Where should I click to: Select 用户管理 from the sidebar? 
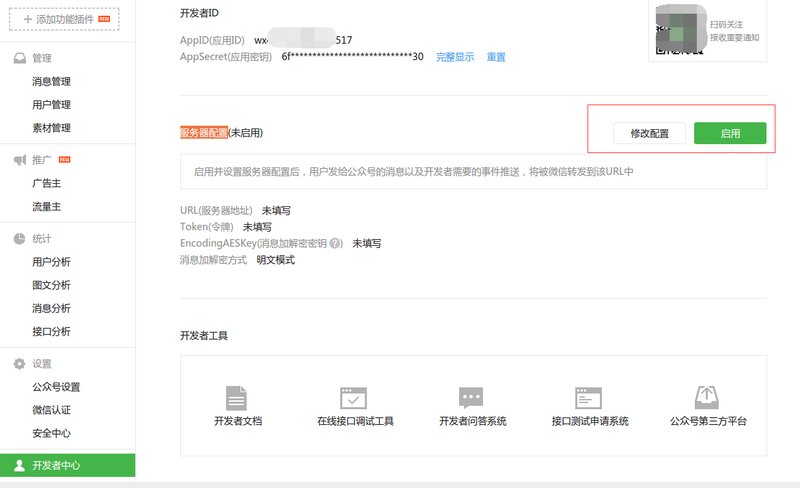pos(51,105)
